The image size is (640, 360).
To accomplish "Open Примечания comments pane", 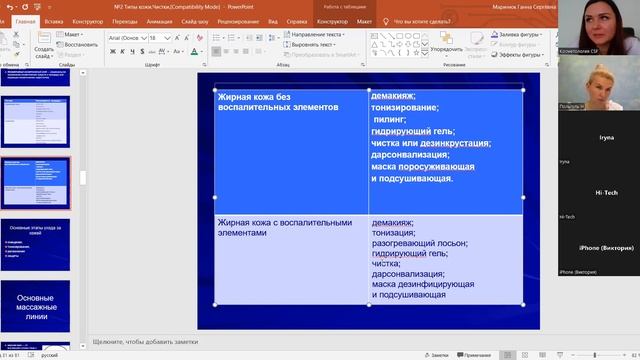I will point(474,355).
